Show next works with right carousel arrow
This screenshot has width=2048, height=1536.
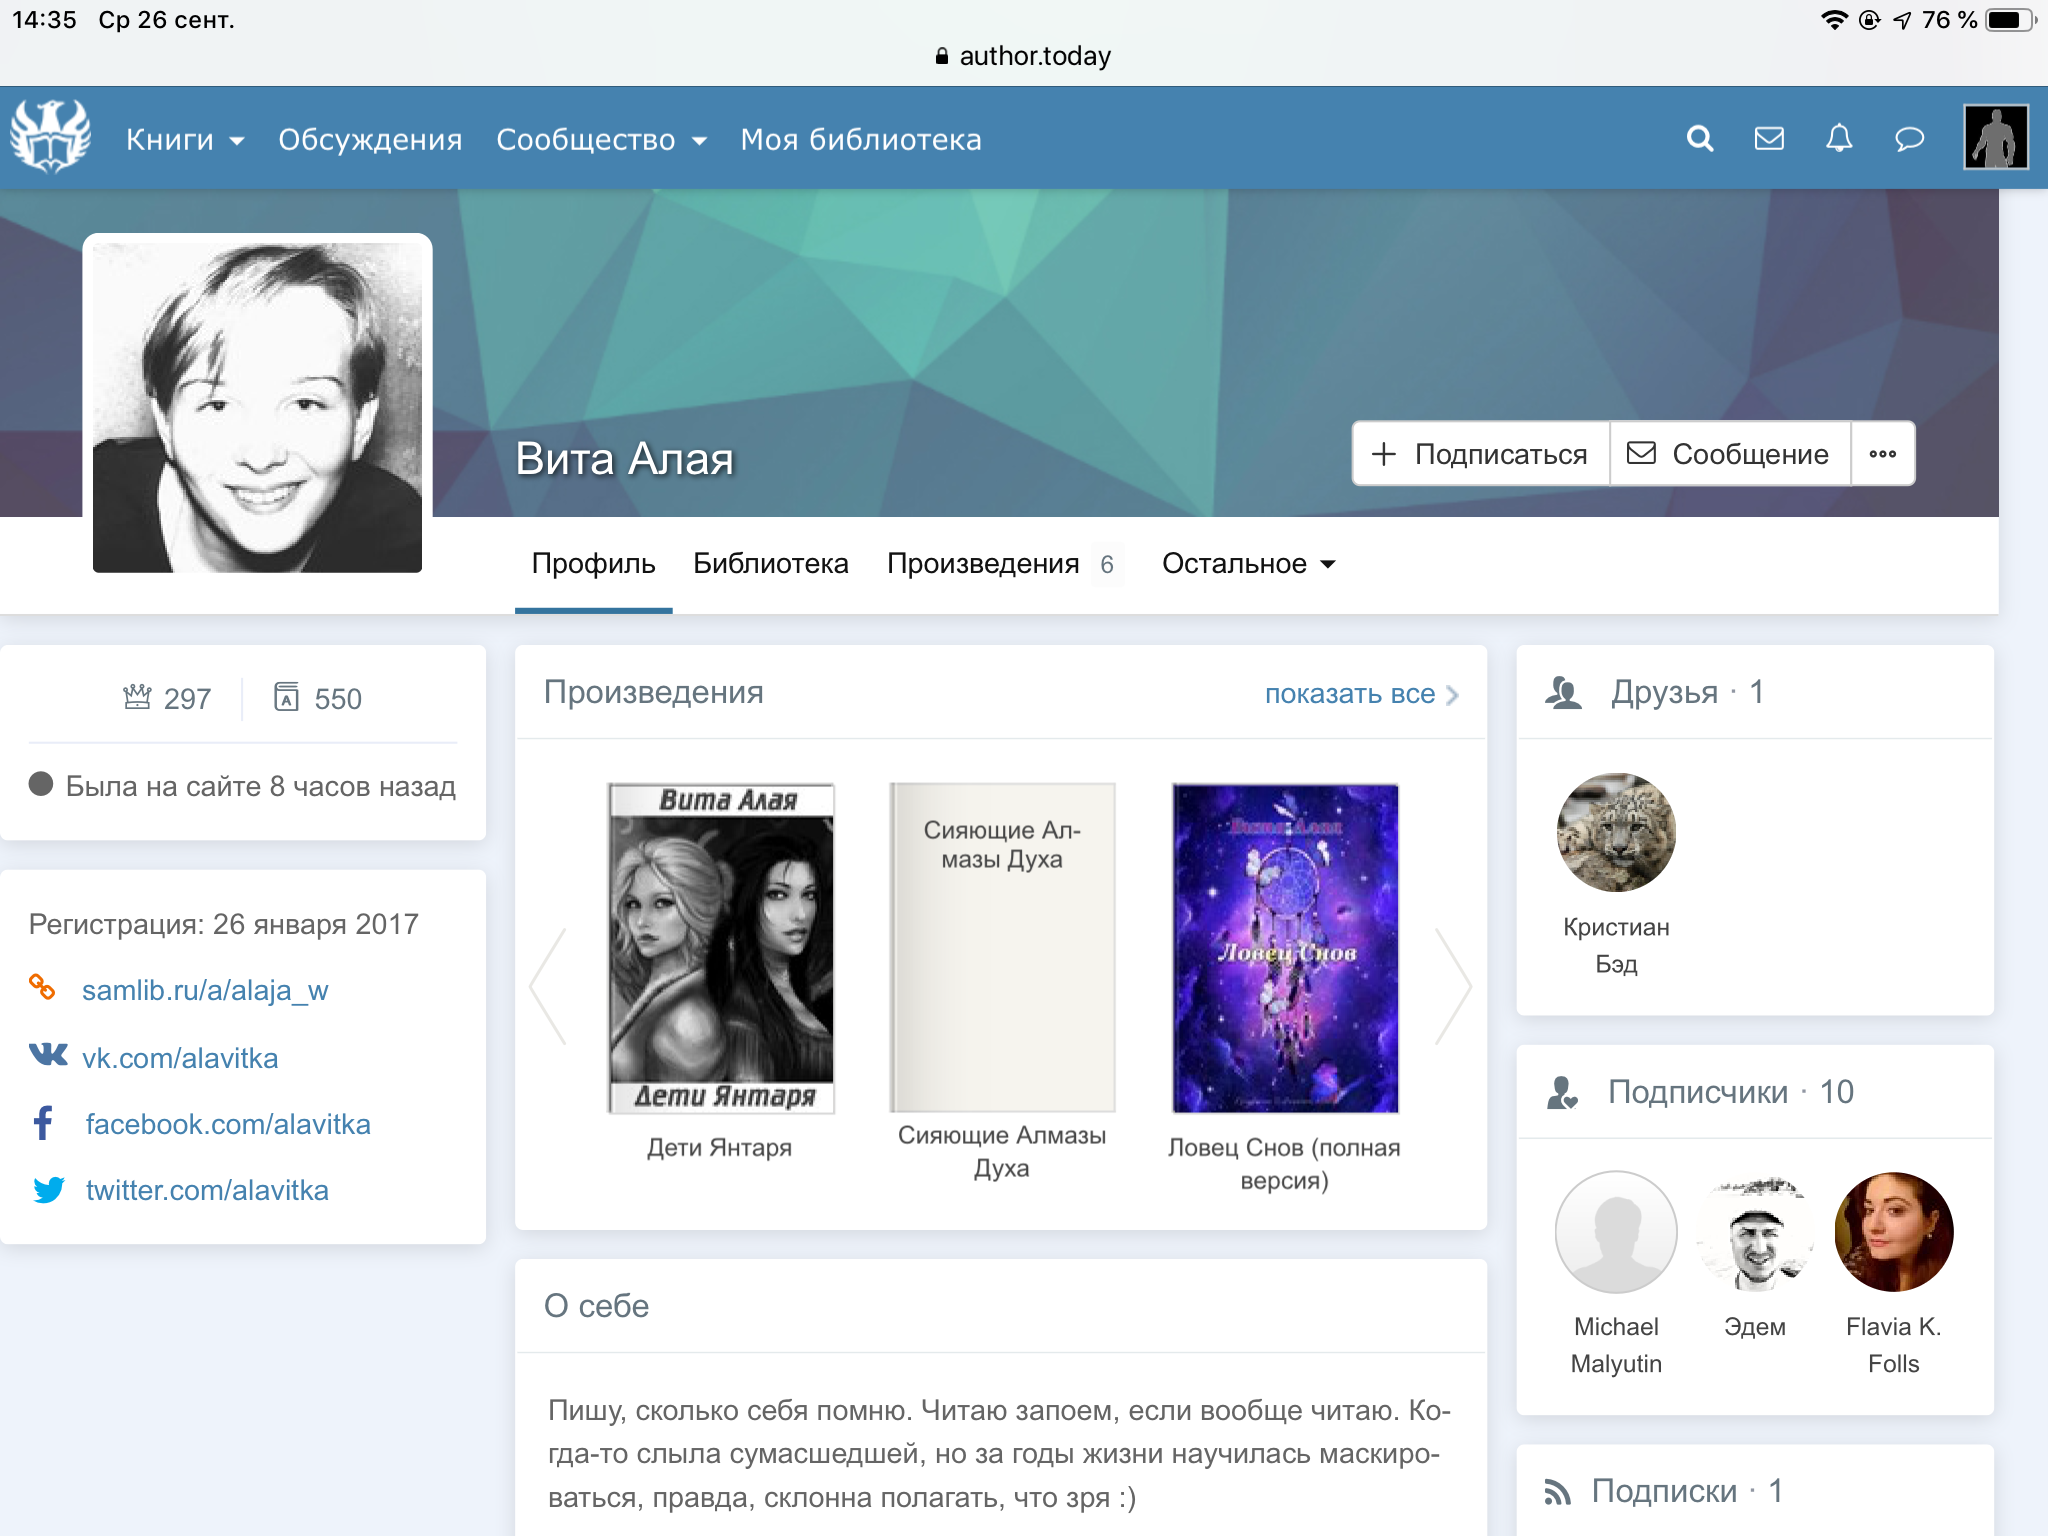[1453, 986]
